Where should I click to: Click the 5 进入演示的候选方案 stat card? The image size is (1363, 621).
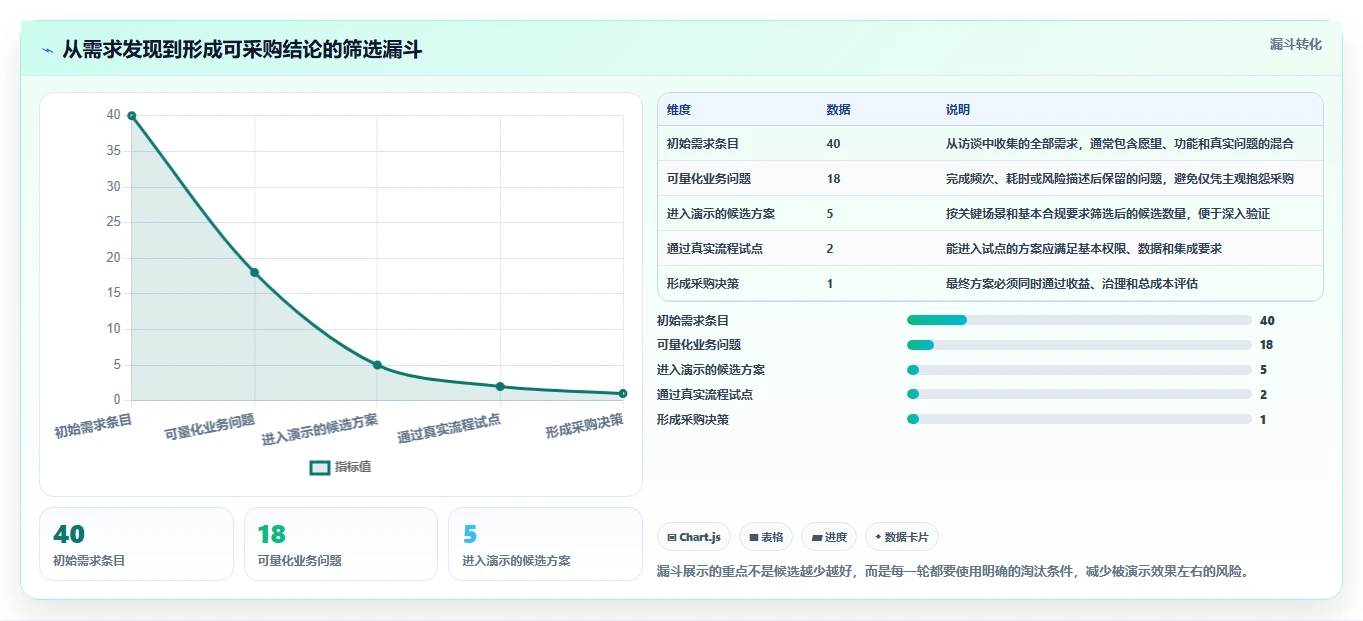pyautogui.click(x=545, y=544)
